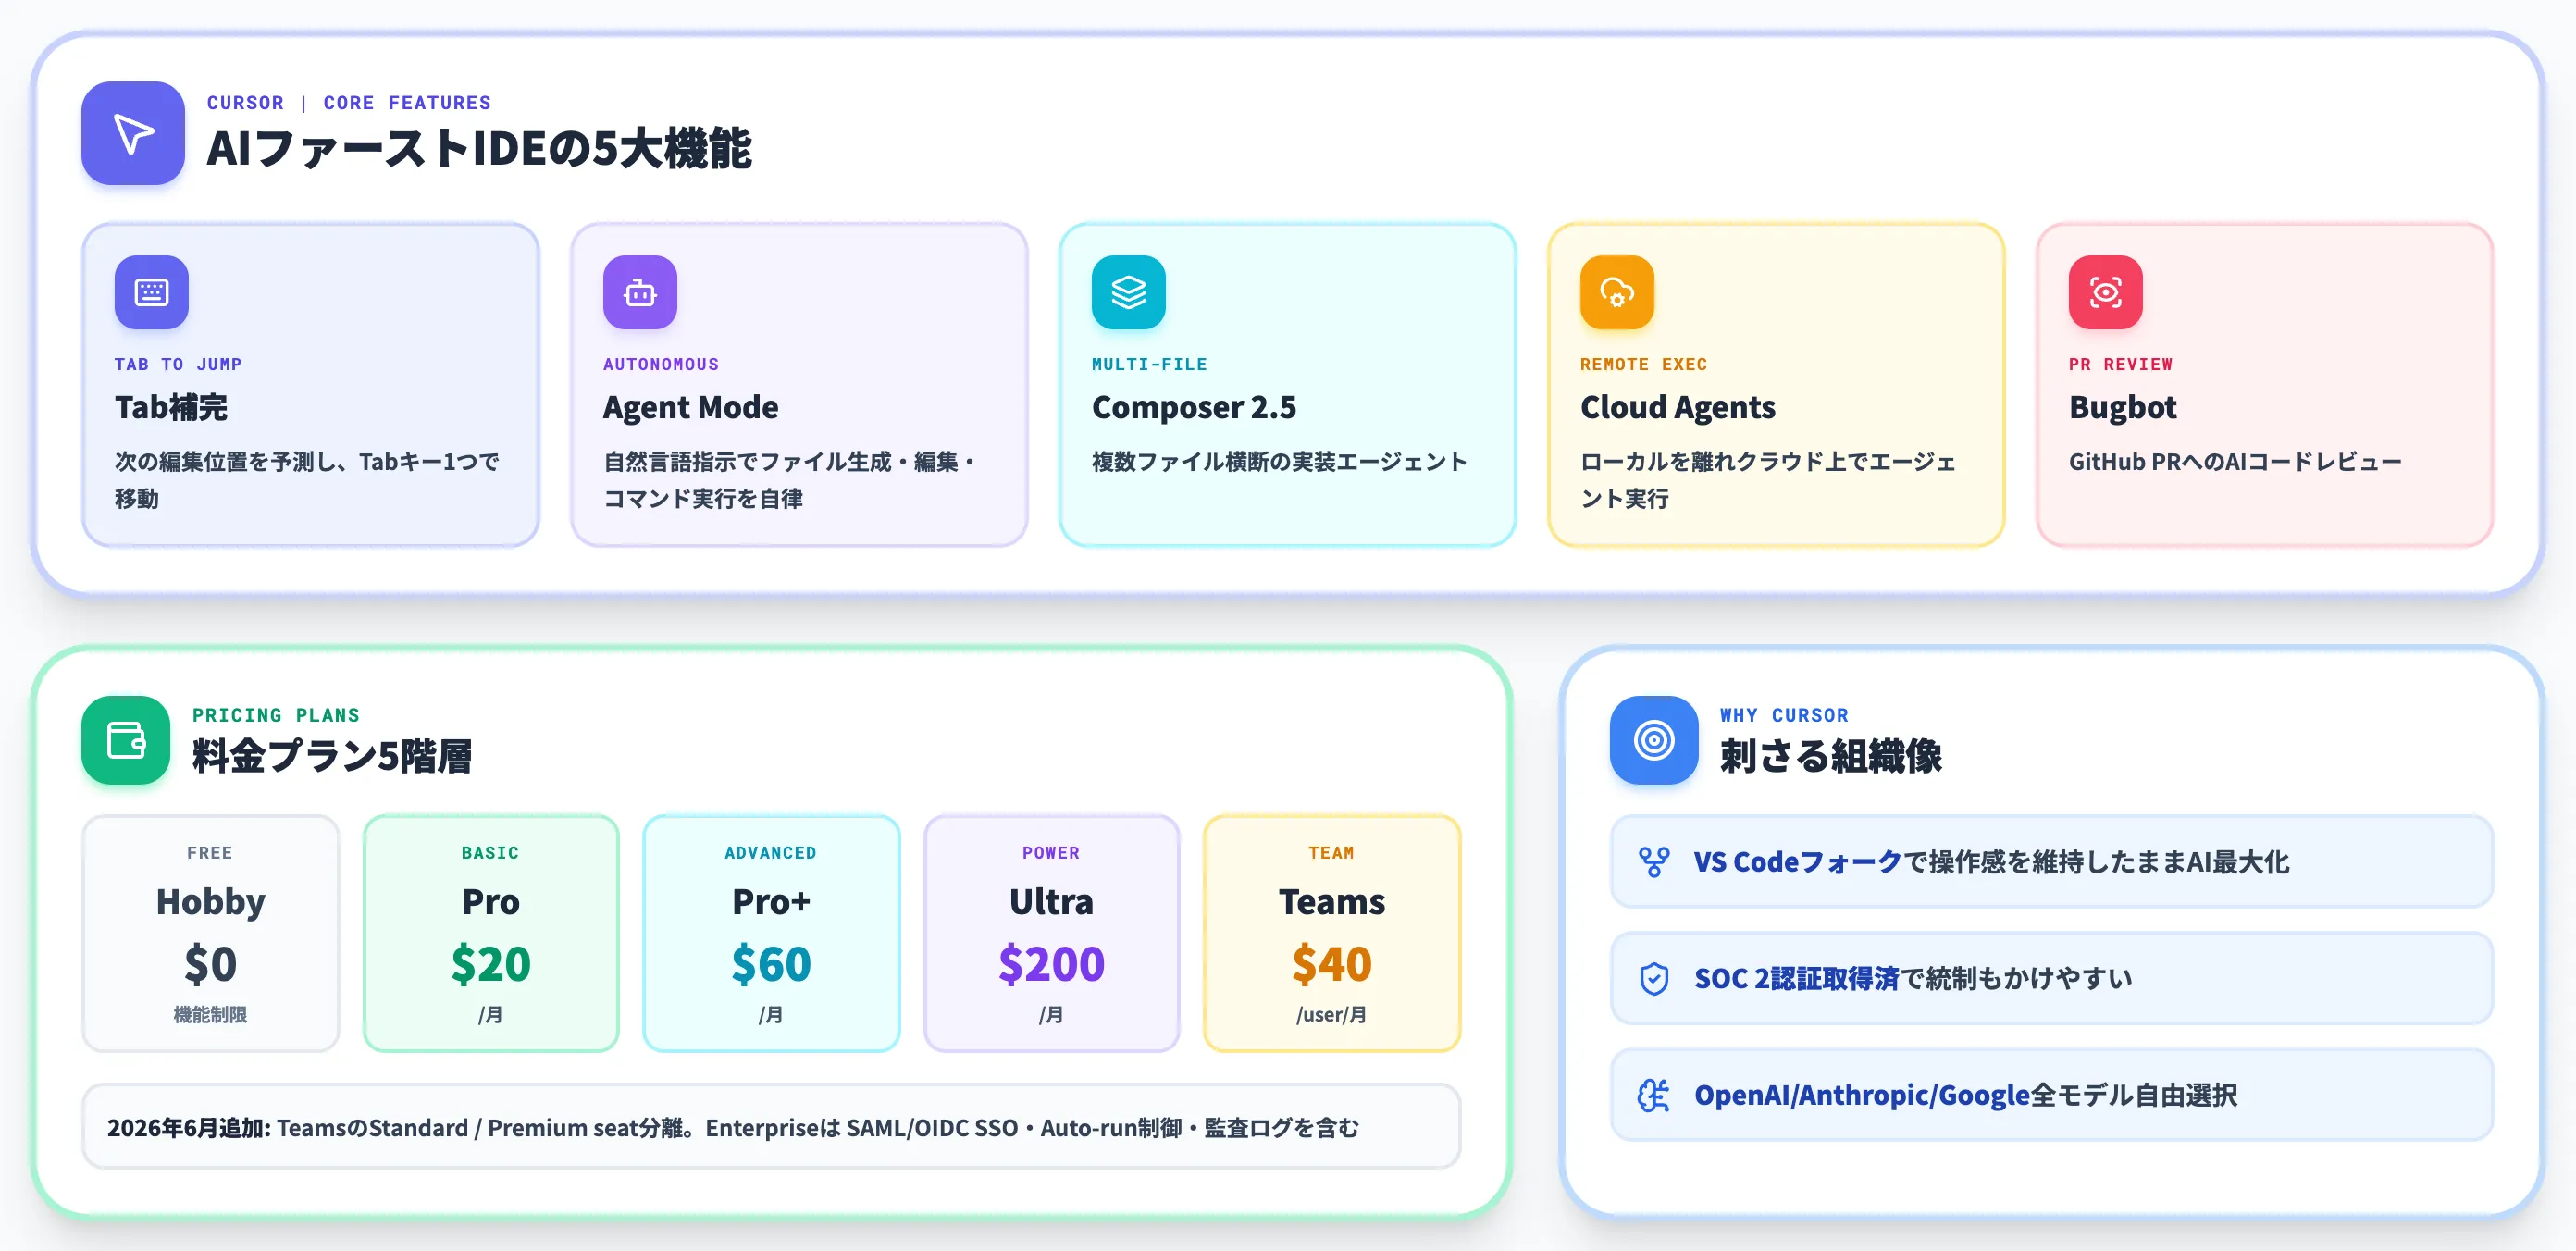Click the Cloud Agents title
Viewport: 2576px width, 1251px height.
[1677, 407]
